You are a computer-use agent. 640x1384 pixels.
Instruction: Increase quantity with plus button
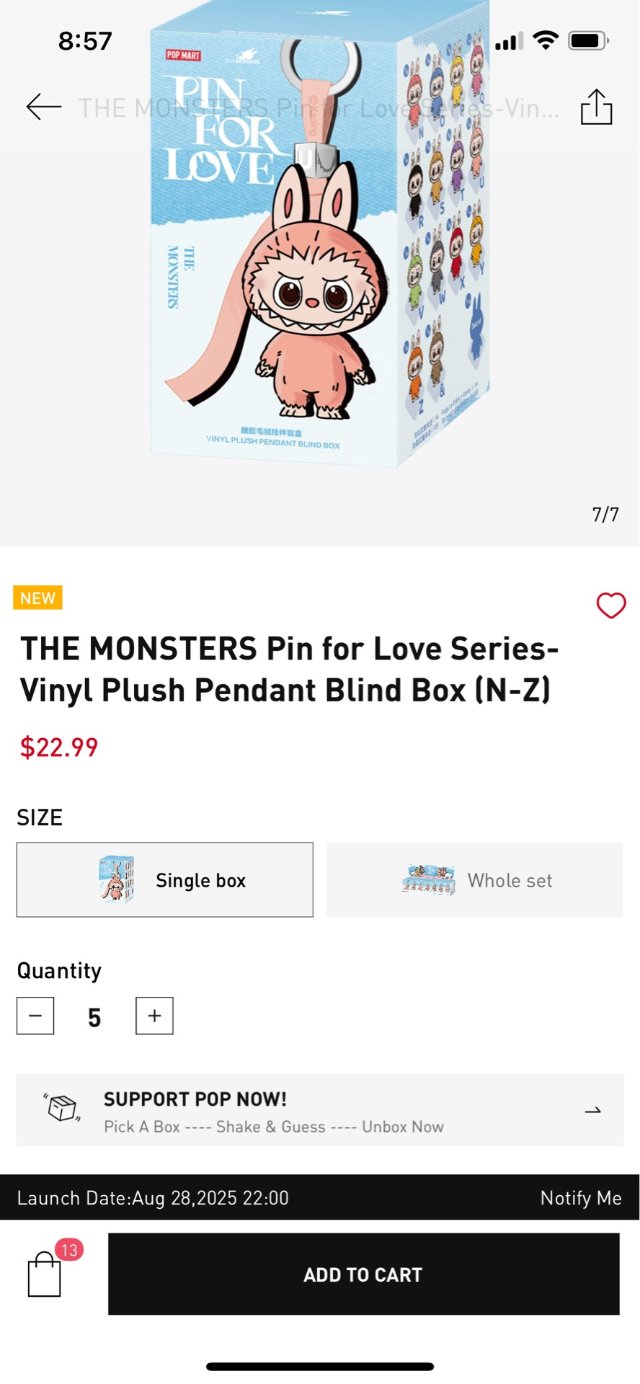[154, 1016]
